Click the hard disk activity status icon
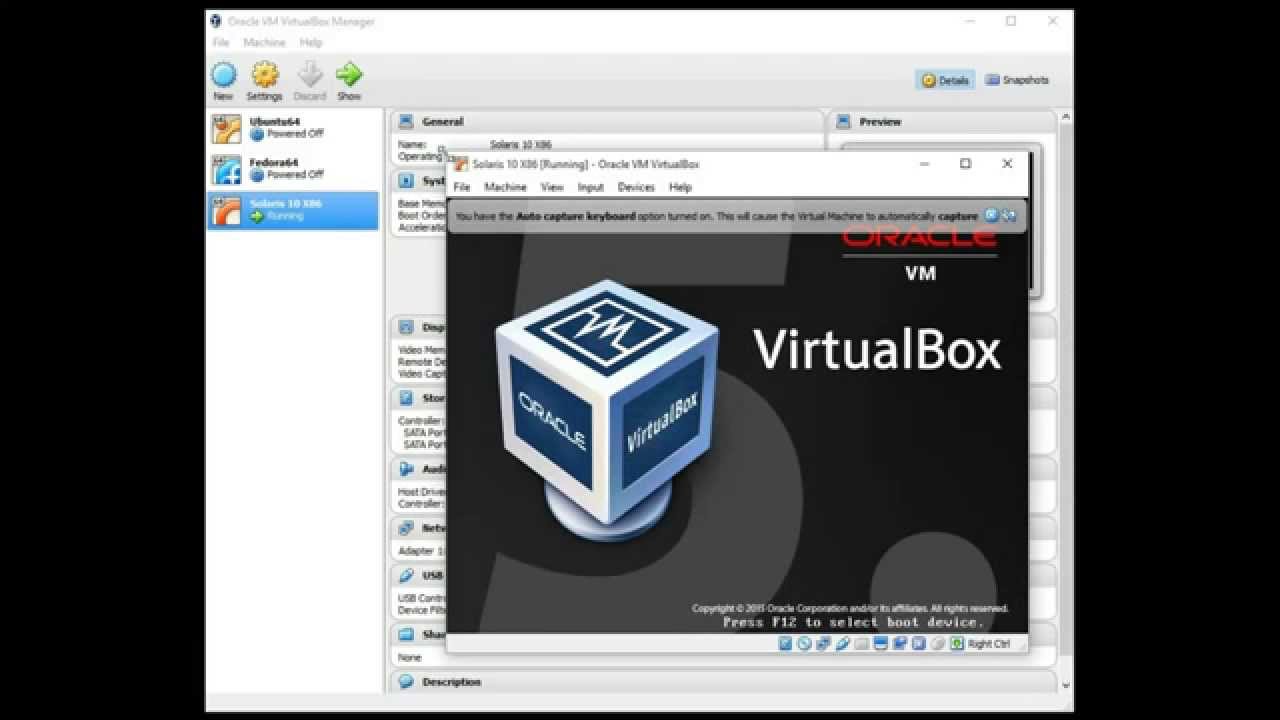 tap(785, 643)
